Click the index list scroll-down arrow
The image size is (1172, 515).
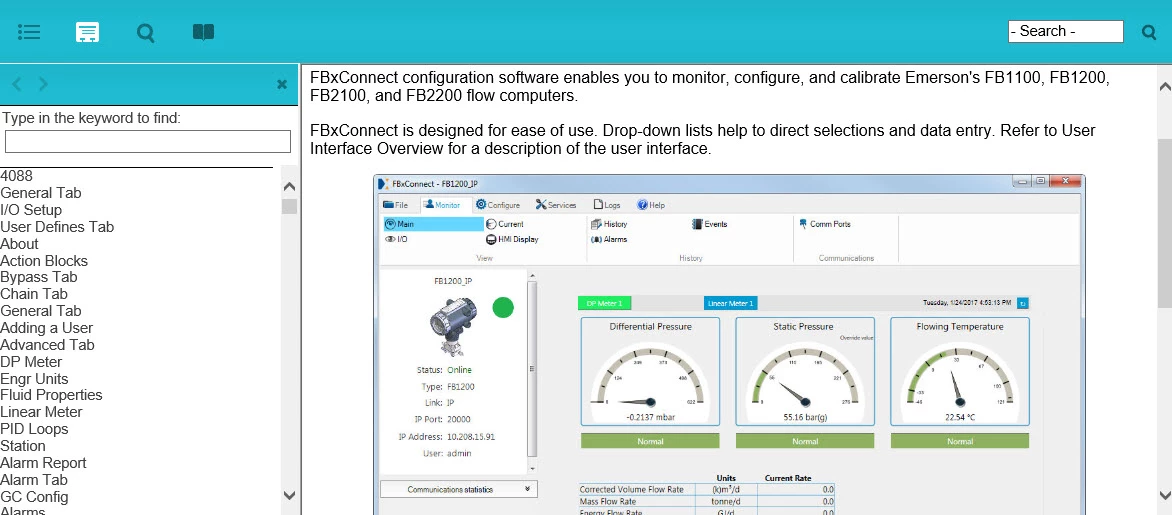point(289,495)
